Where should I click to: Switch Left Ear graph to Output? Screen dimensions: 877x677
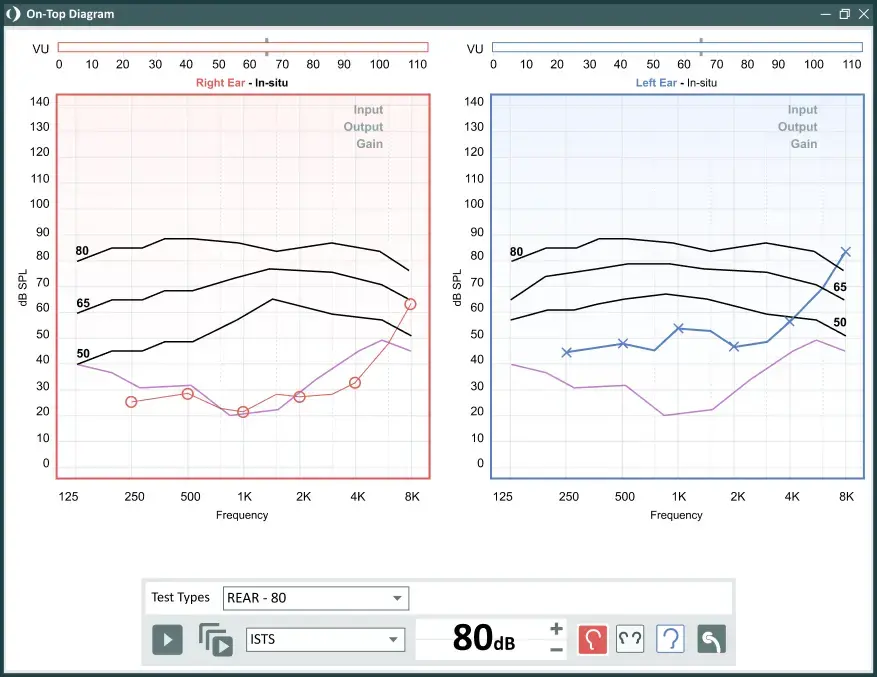pos(798,127)
